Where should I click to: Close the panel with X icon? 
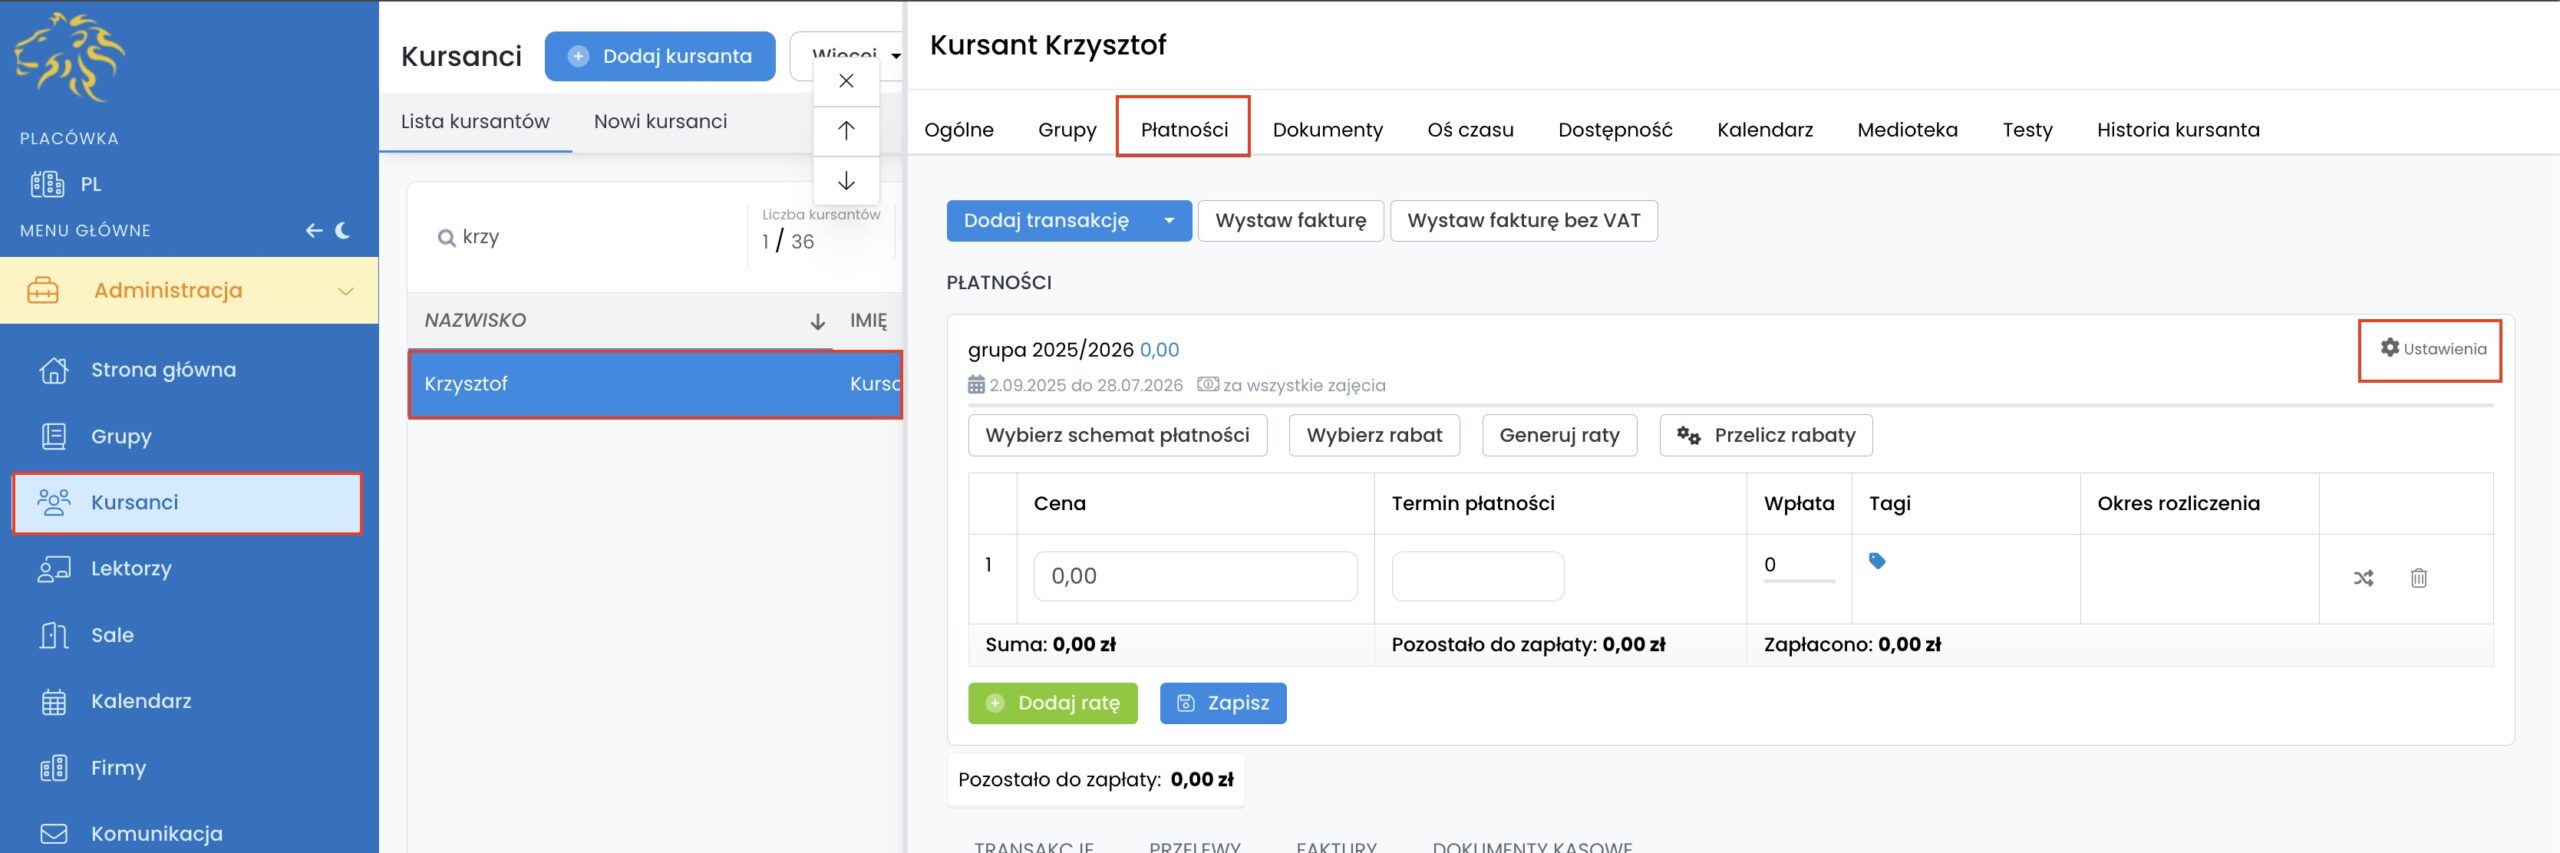[x=846, y=81]
